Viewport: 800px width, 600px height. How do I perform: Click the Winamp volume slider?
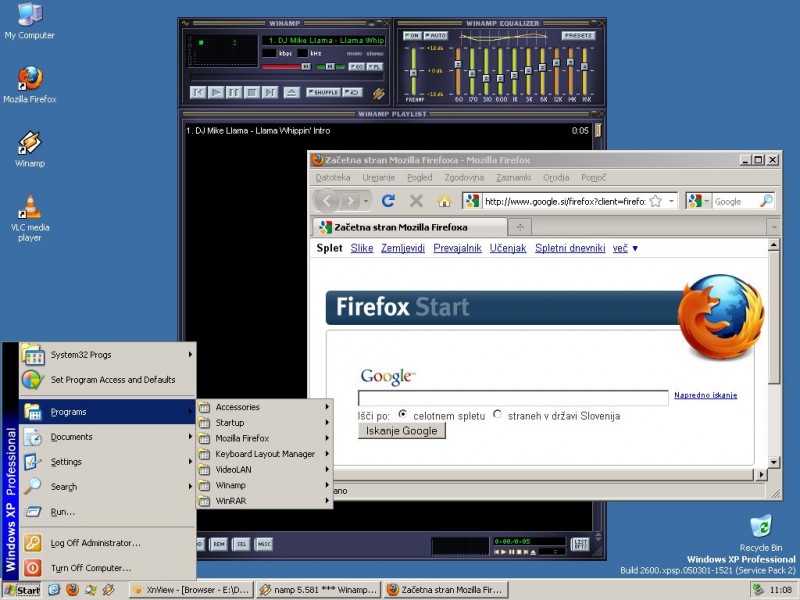pos(286,66)
